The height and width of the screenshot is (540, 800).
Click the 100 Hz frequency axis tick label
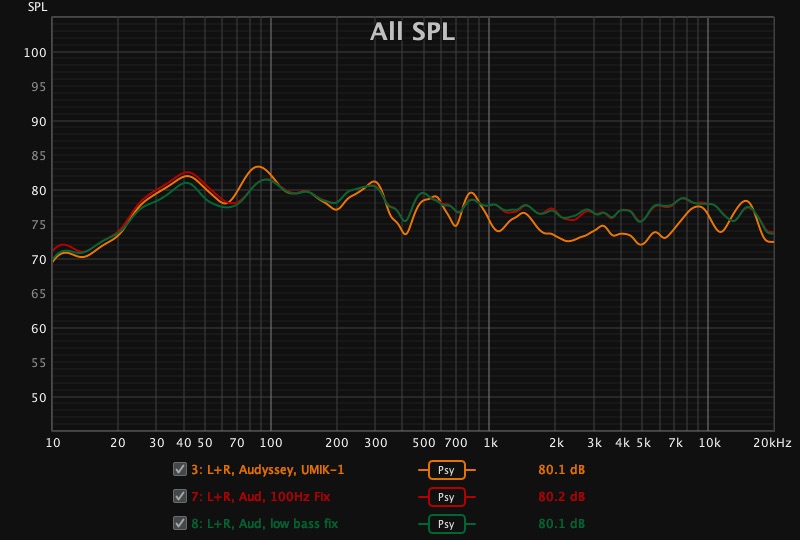point(271,442)
